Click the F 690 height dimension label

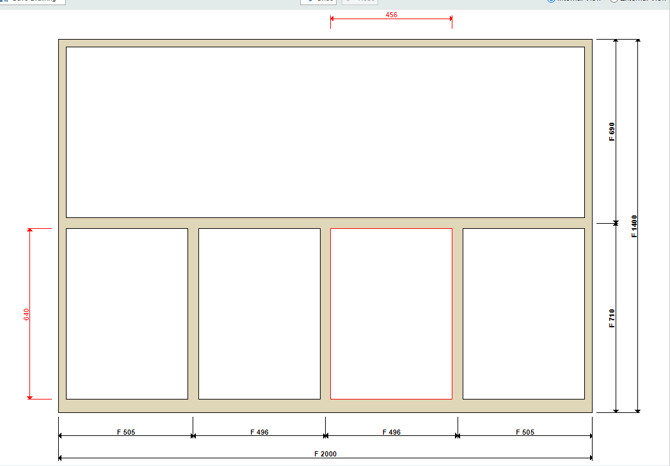coord(612,131)
